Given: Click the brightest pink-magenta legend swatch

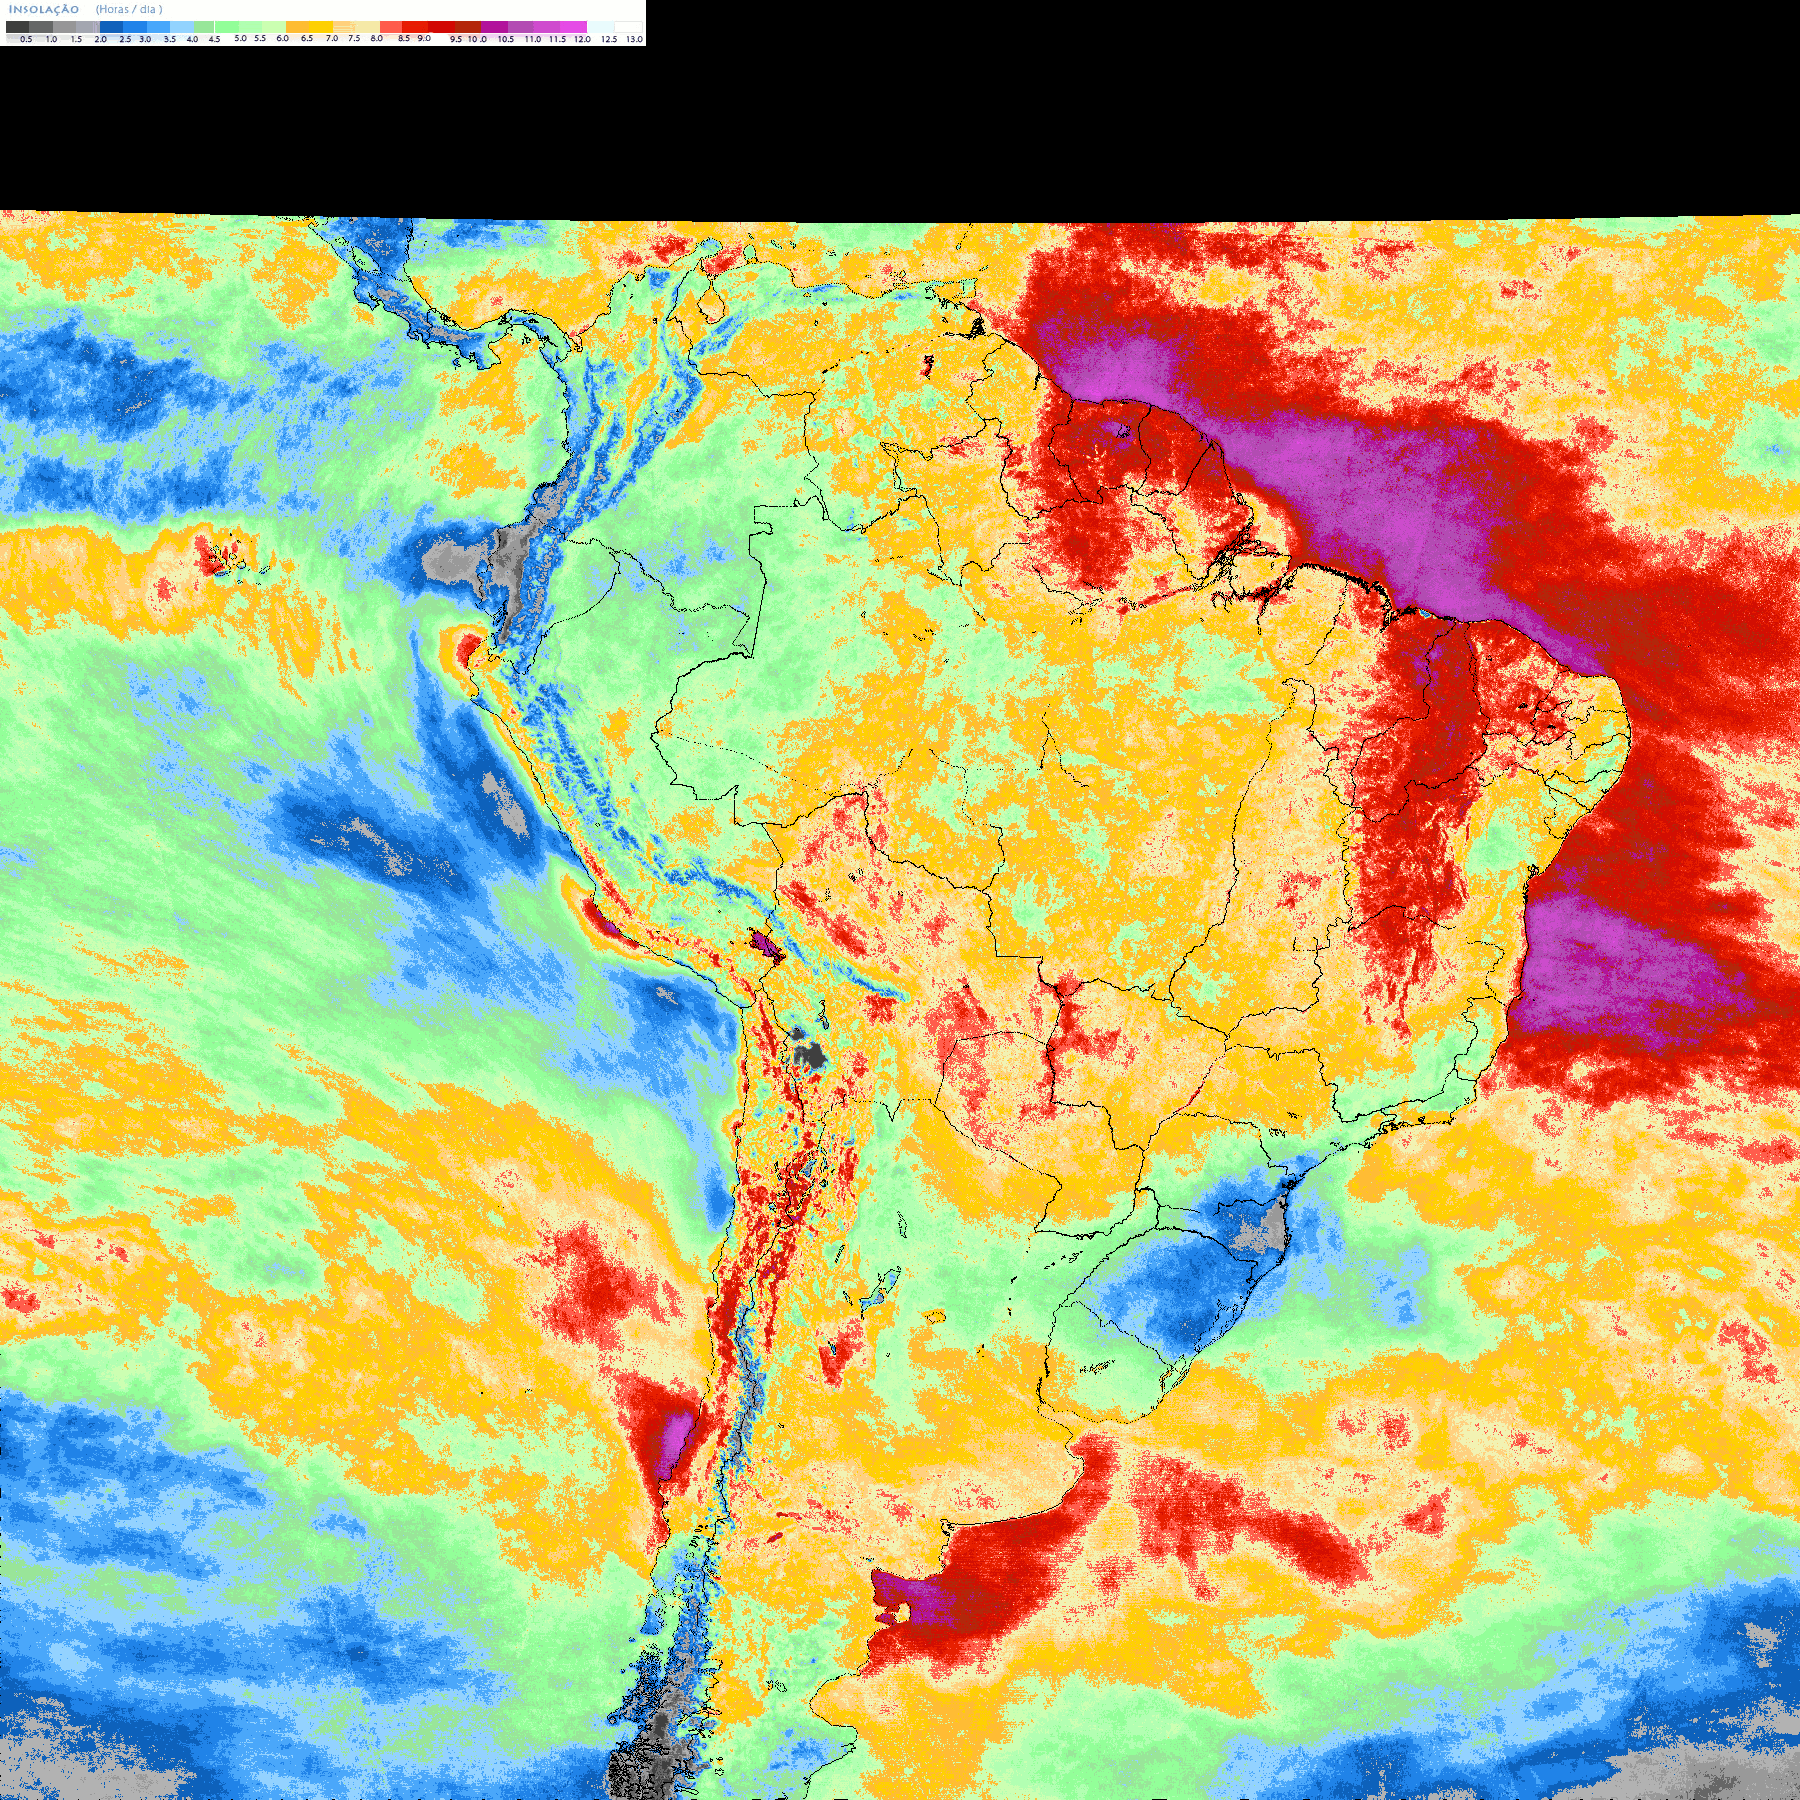Looking at the screenshot, I should 573,27.
